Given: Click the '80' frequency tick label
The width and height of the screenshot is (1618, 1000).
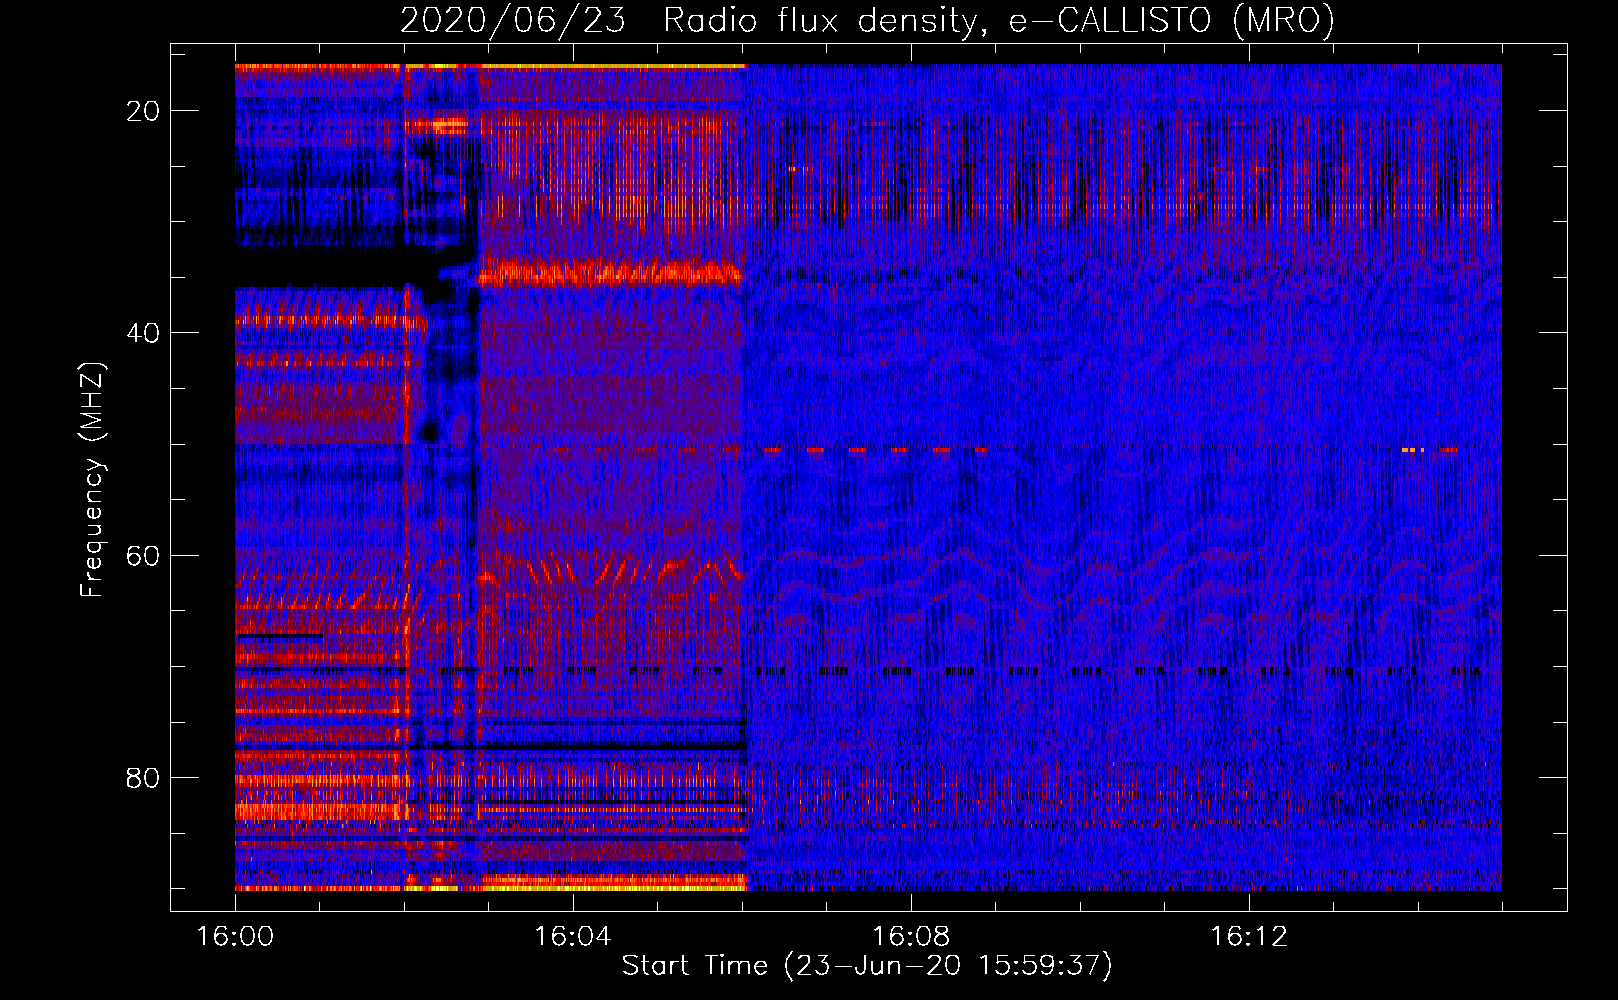Looking at the screenshot, I should [x=143, y=777].
